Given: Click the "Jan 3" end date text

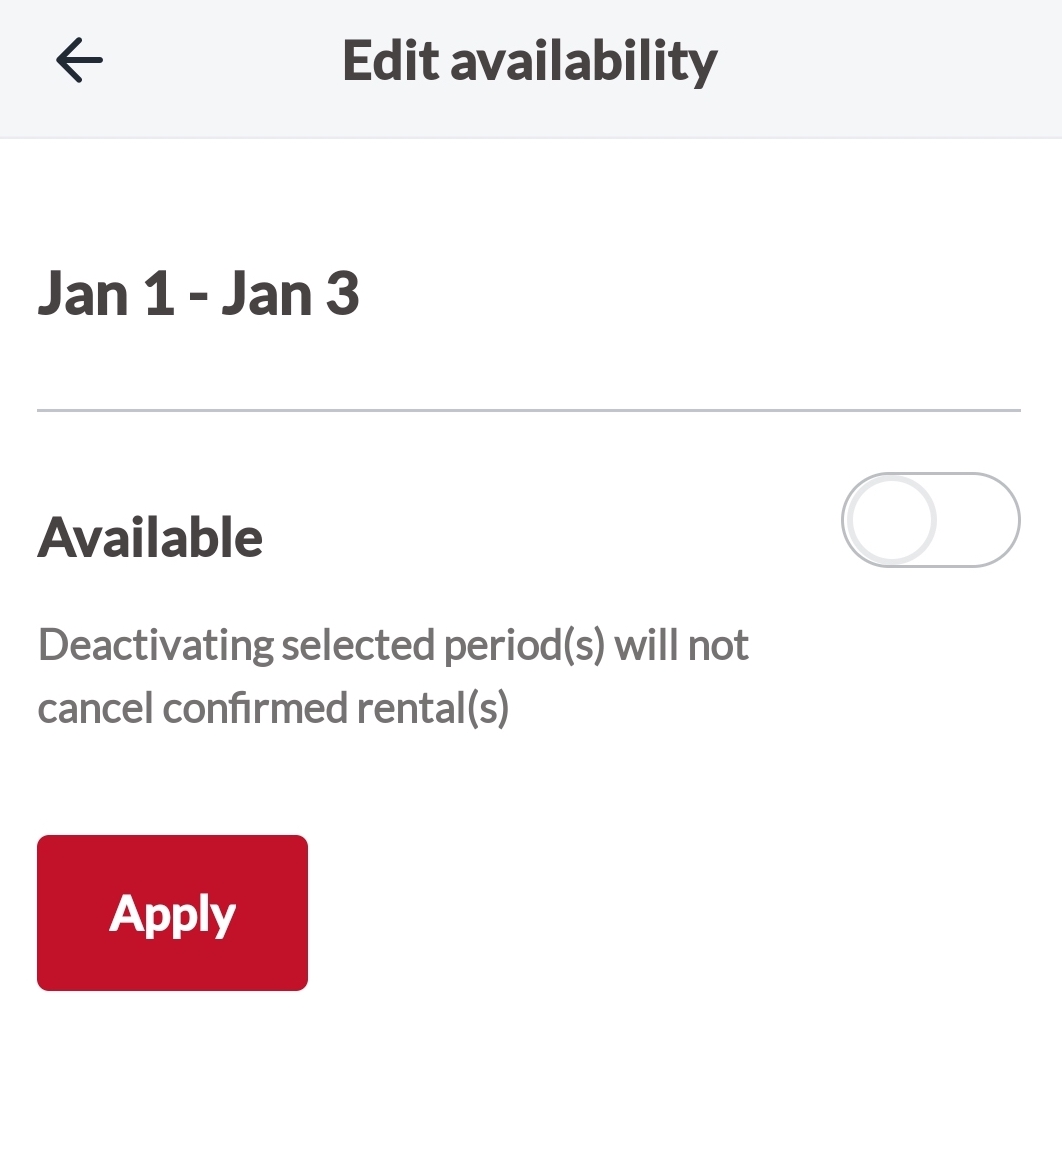Looking at the screenshot, I should pyautogui.click(x=290, y=294).
